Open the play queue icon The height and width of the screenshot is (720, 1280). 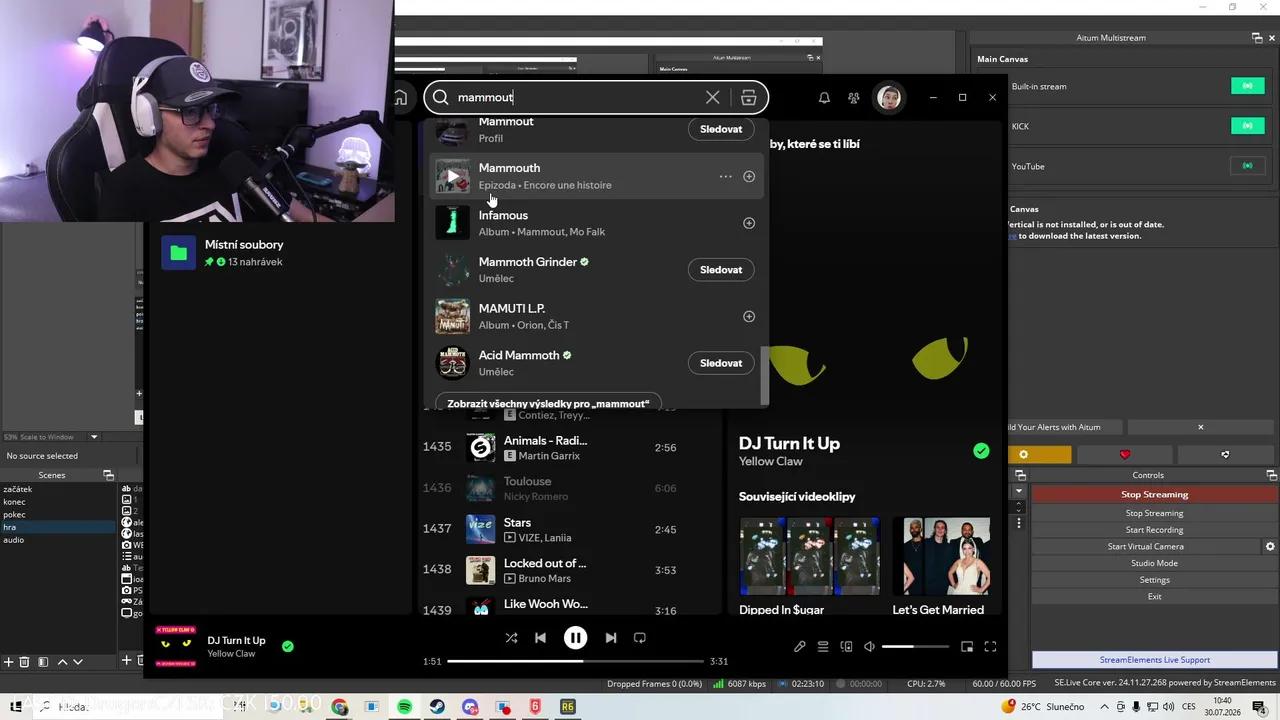click(x=823, y=646)
